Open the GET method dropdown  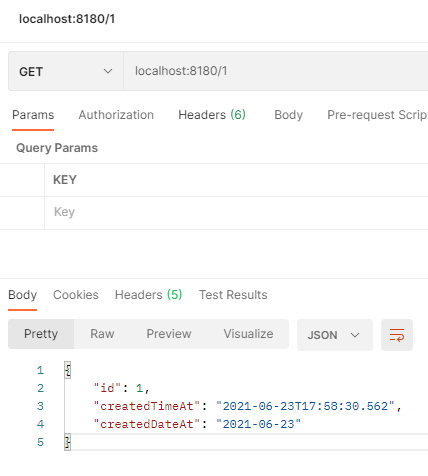click(66, 71)
